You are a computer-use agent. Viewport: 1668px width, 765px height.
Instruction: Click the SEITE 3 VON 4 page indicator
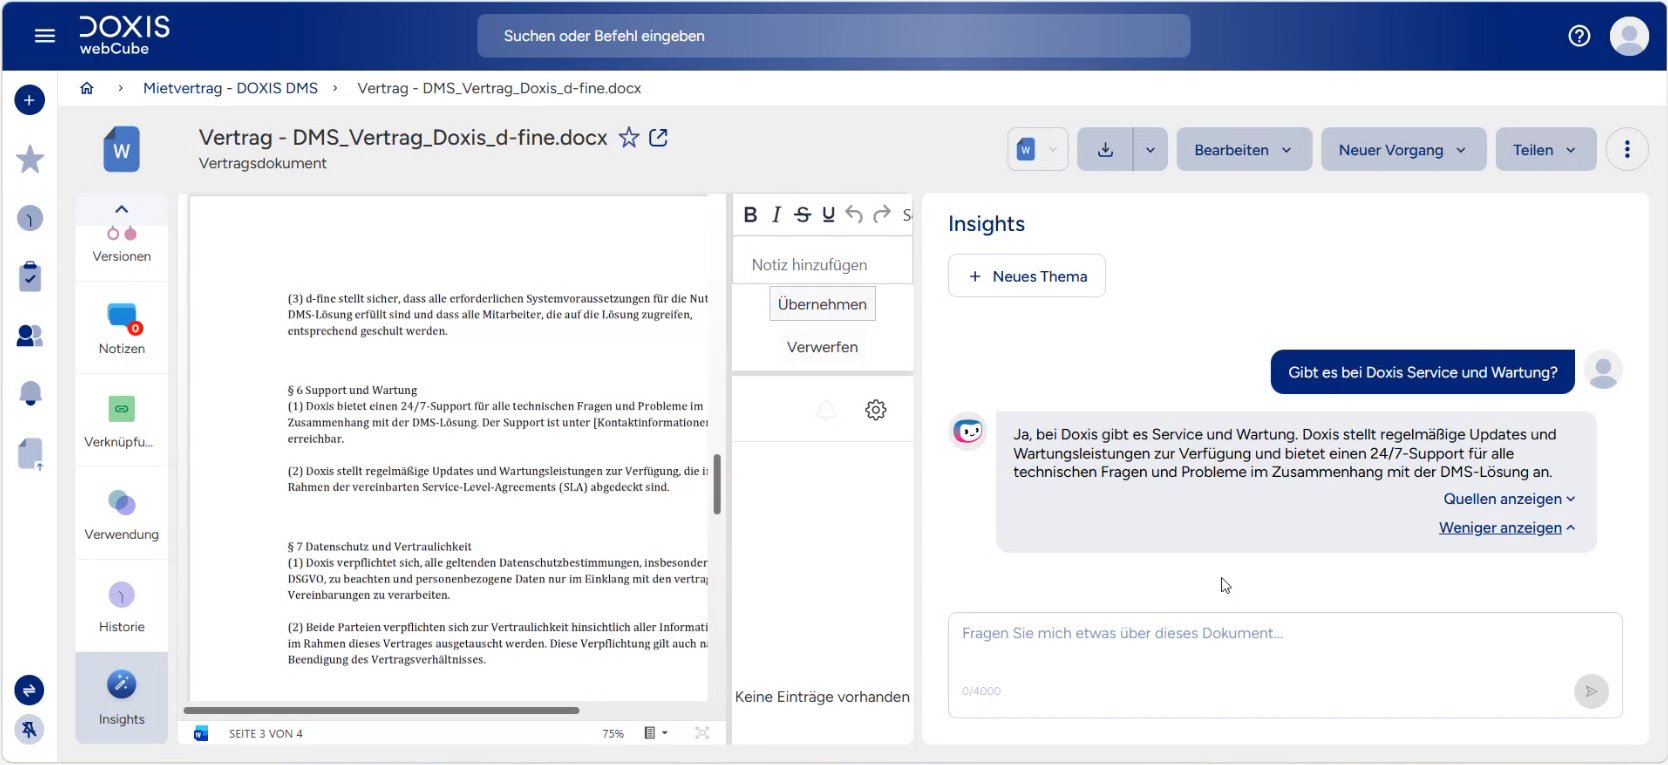pyautogui.click(x=265, y=734)
